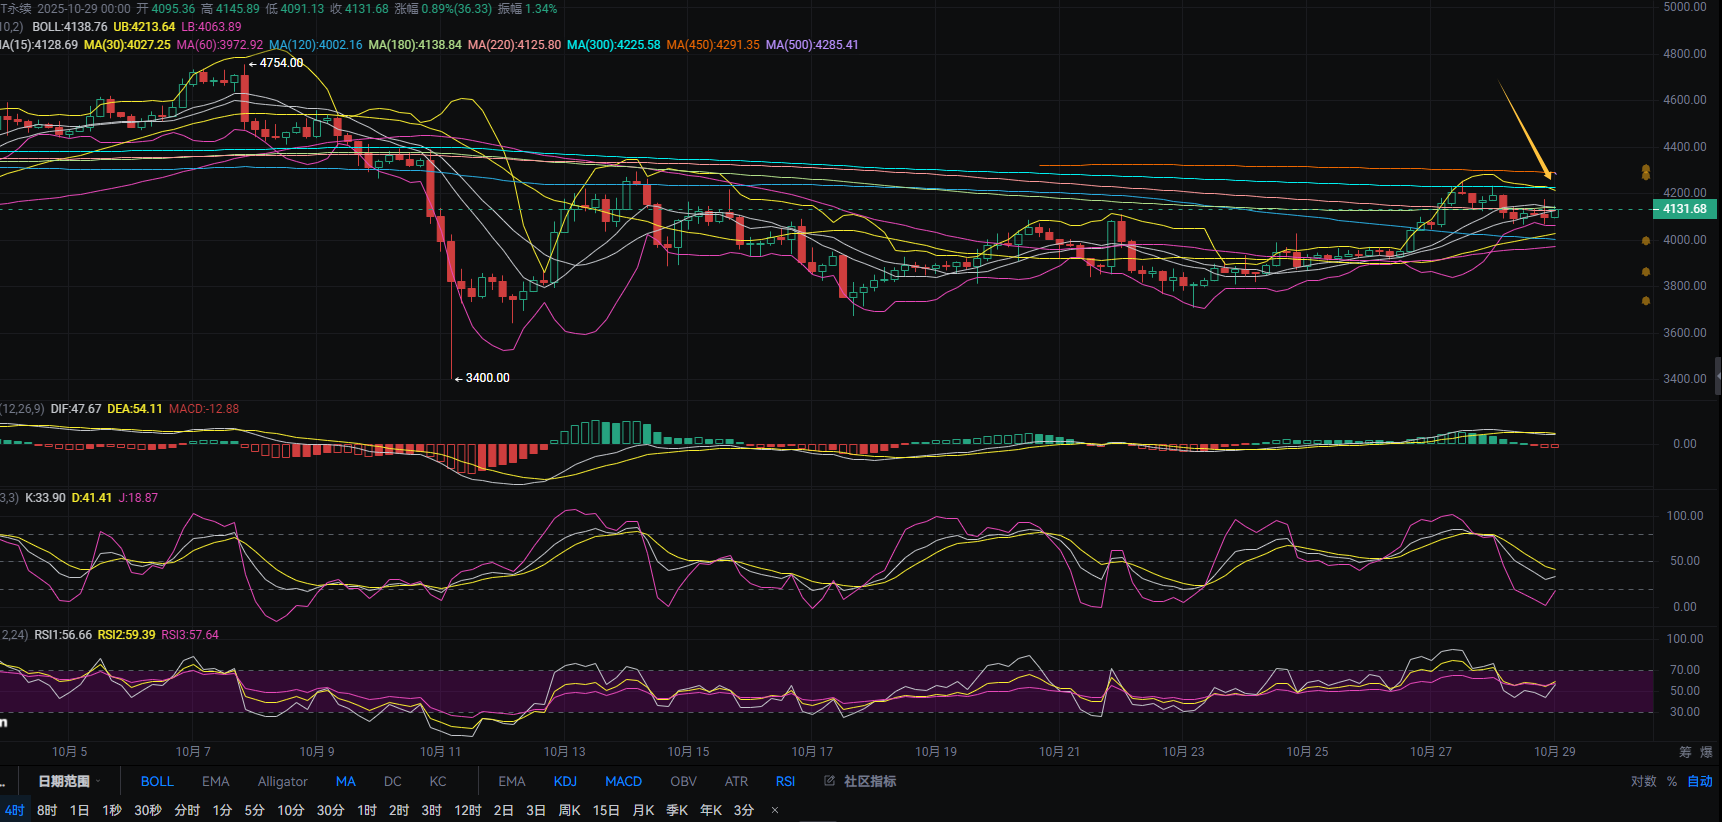The height and width of the screenshot is (822, 1722).
Task: Click the alert bell just above the 3800.00 level
Action: [x=1645, y=272]
